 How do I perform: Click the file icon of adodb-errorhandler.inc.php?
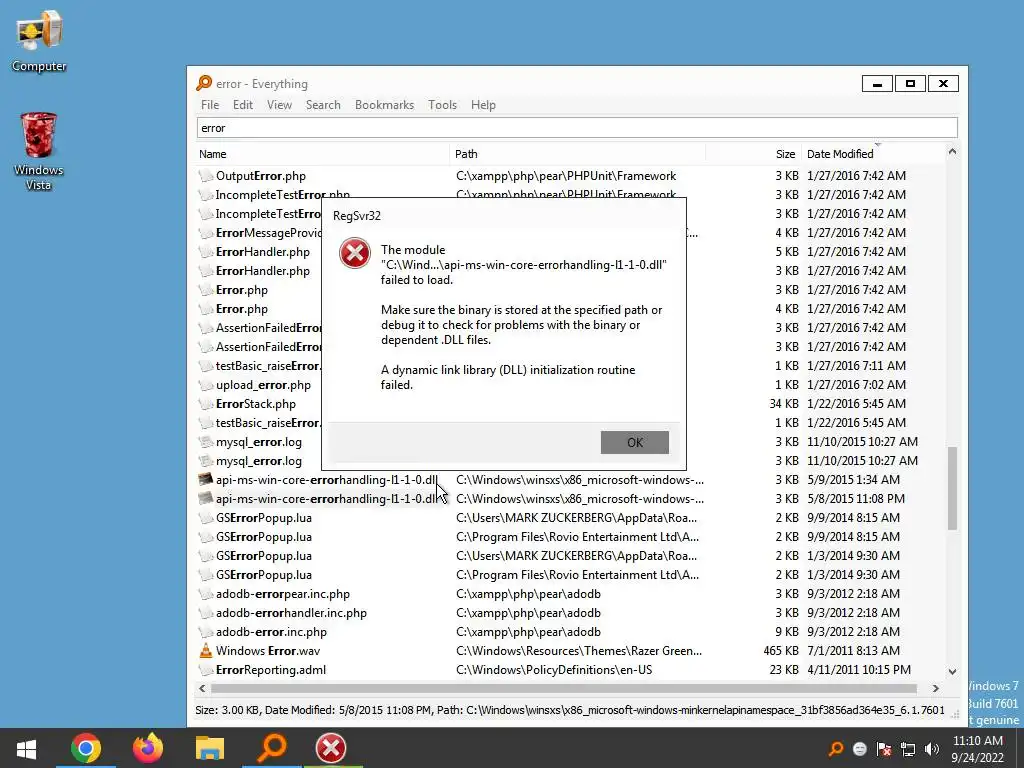coord(206,613)
